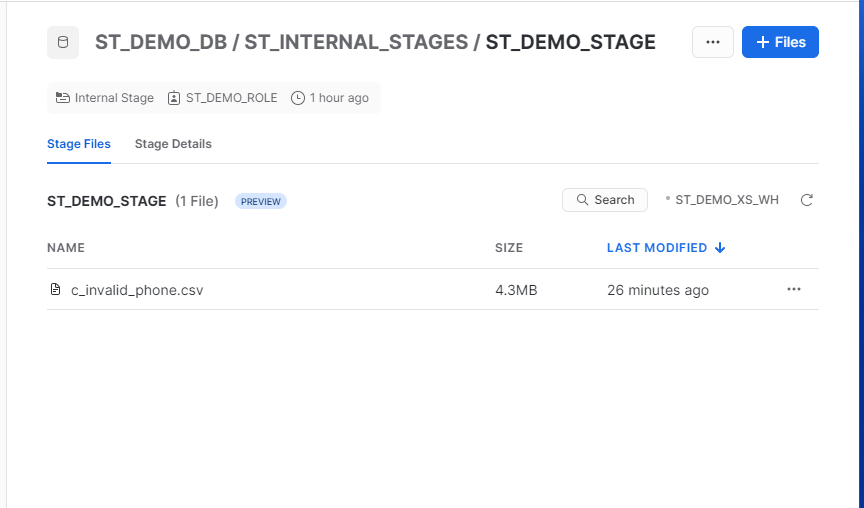Open the more options menu beside Files button
This screenshot has width=864, height=508.
coord(713,42)
